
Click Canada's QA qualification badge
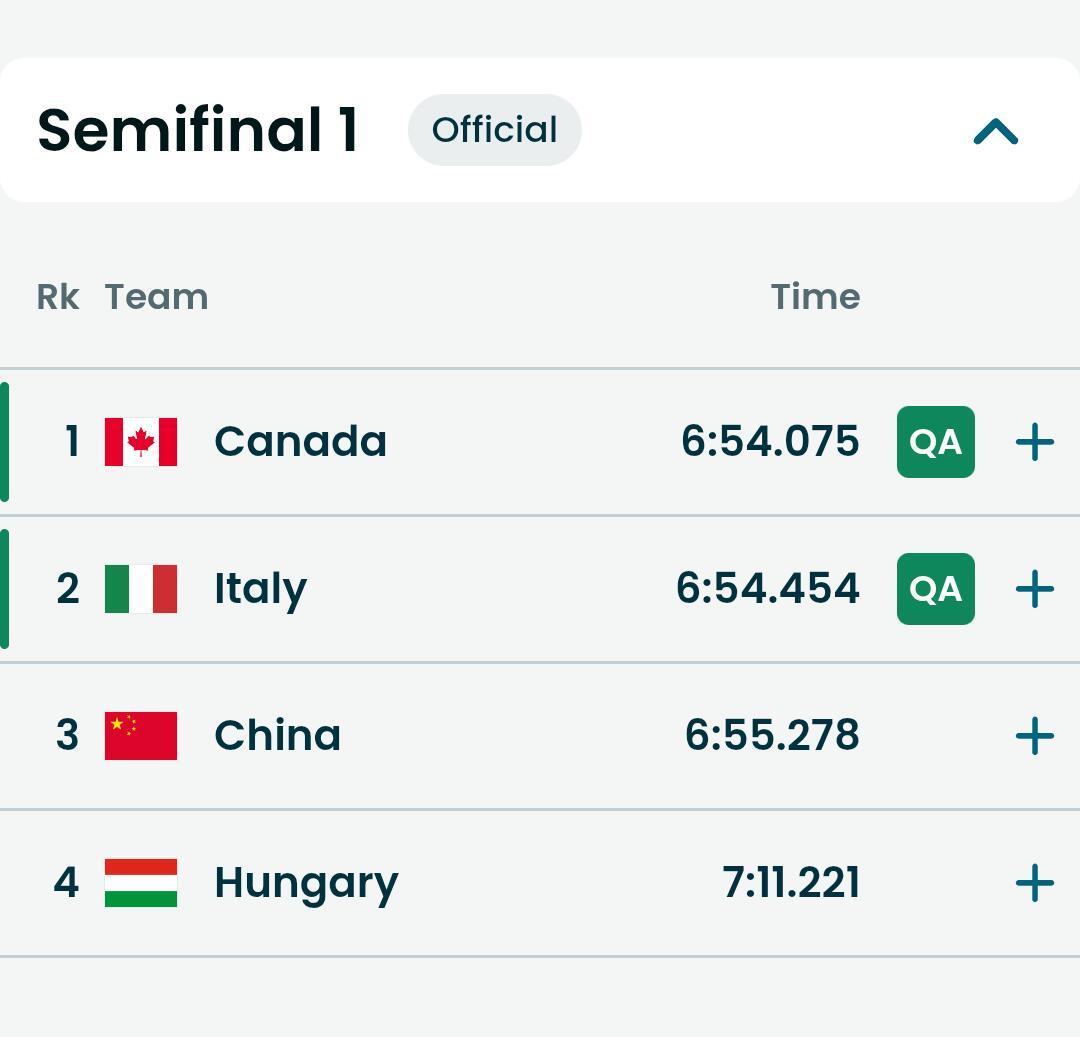click(935, 442)
